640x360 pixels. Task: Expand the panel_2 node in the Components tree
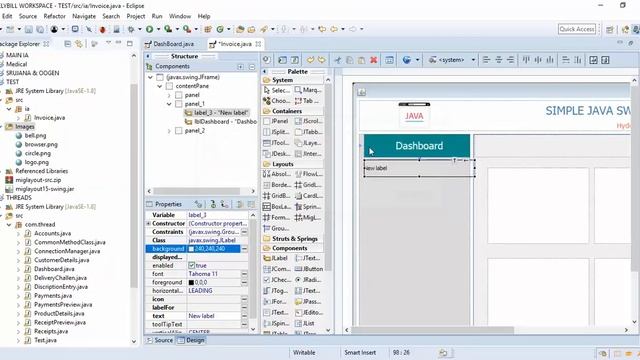pos(169,131)
